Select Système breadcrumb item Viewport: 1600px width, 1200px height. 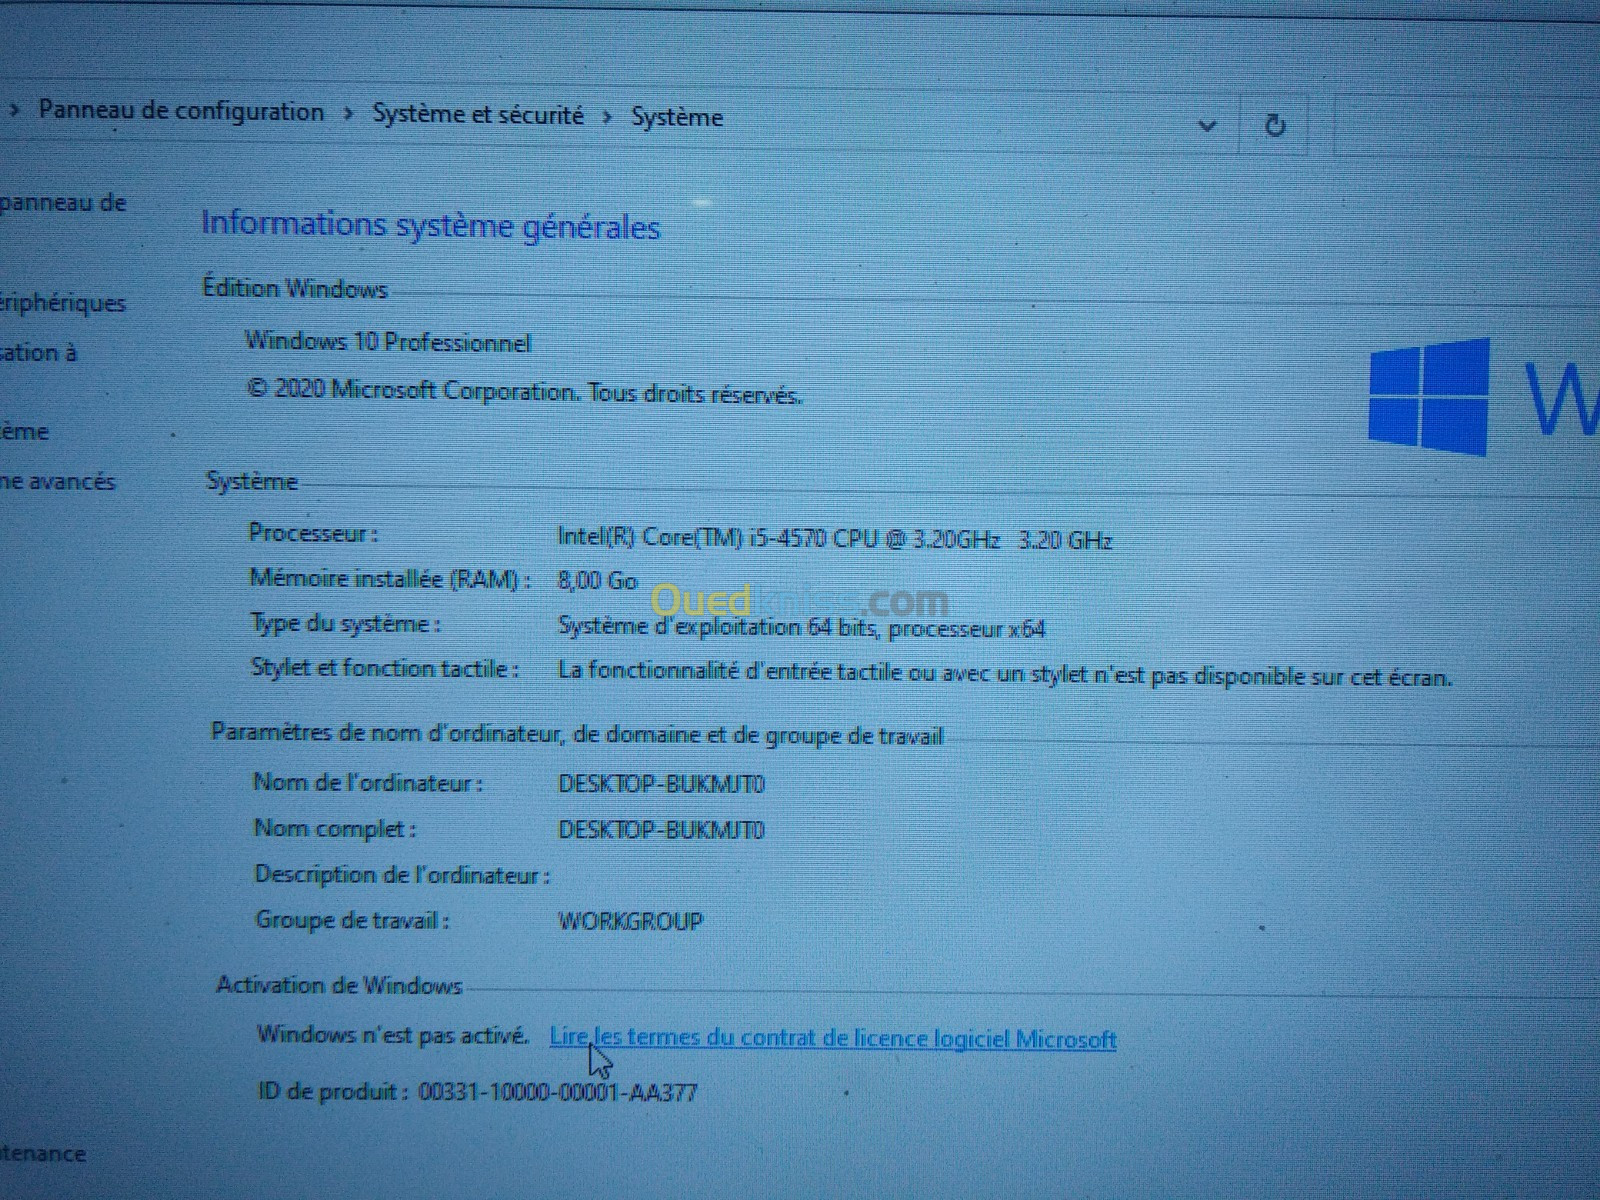point(677,117)
